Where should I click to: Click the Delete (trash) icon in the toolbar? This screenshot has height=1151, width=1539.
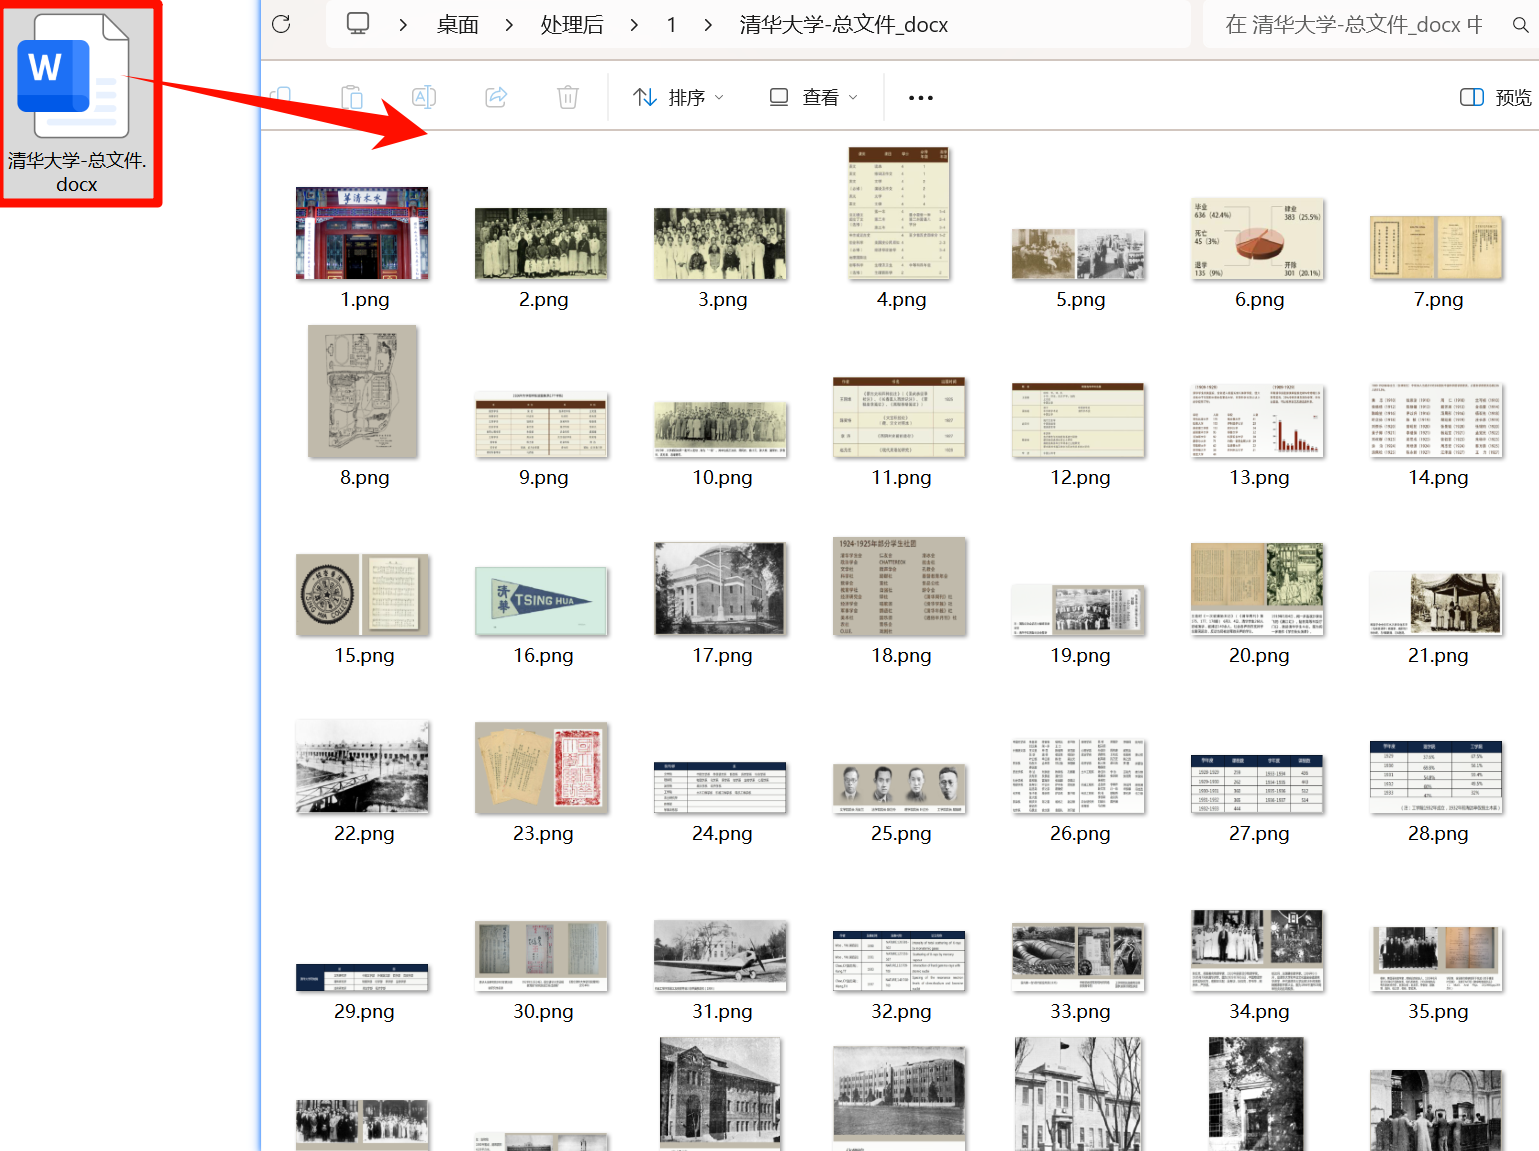[x=567, y=97]
